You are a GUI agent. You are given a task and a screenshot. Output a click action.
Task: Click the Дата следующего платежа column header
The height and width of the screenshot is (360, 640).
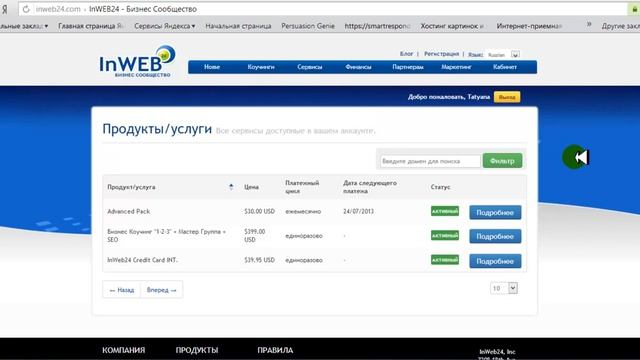pyautogui.click(x=370, y=187)
